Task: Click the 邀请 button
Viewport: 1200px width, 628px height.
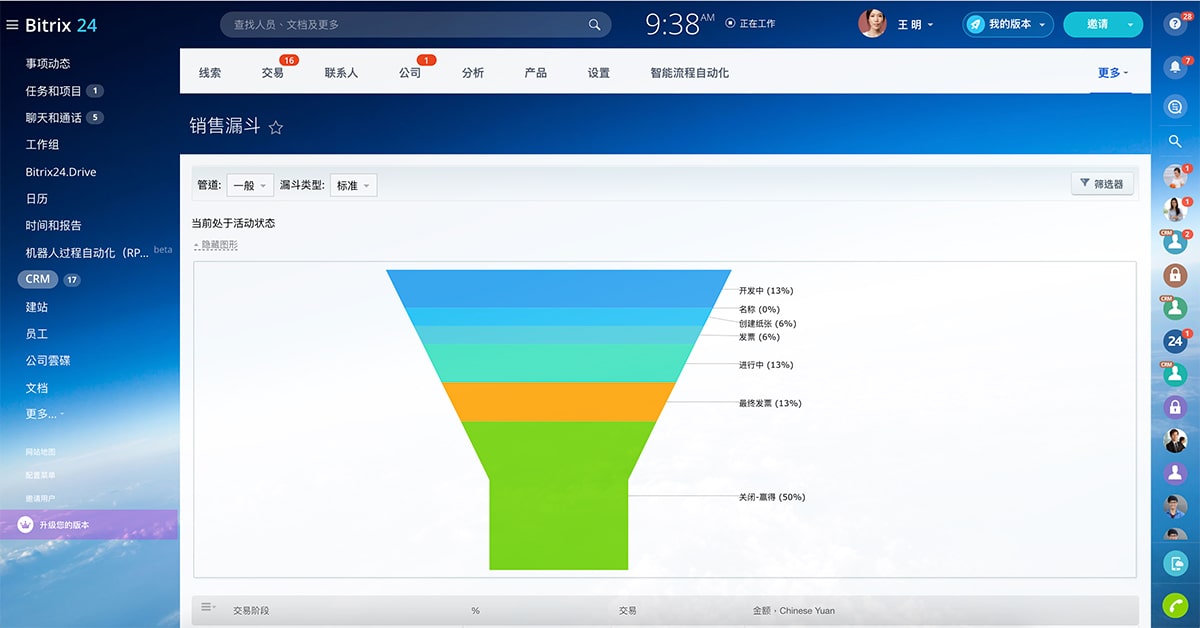Action: click(1097, 25)
